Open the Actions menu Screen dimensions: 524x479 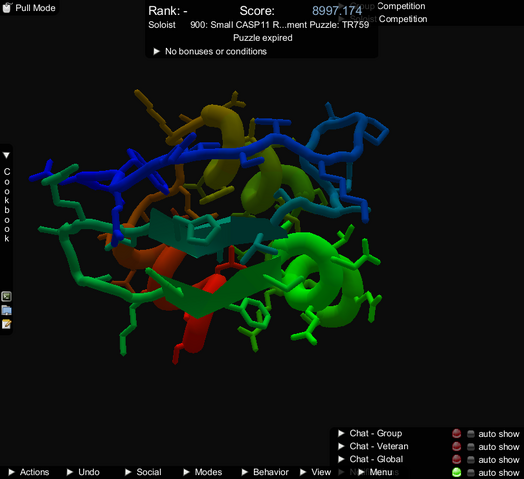29,472
